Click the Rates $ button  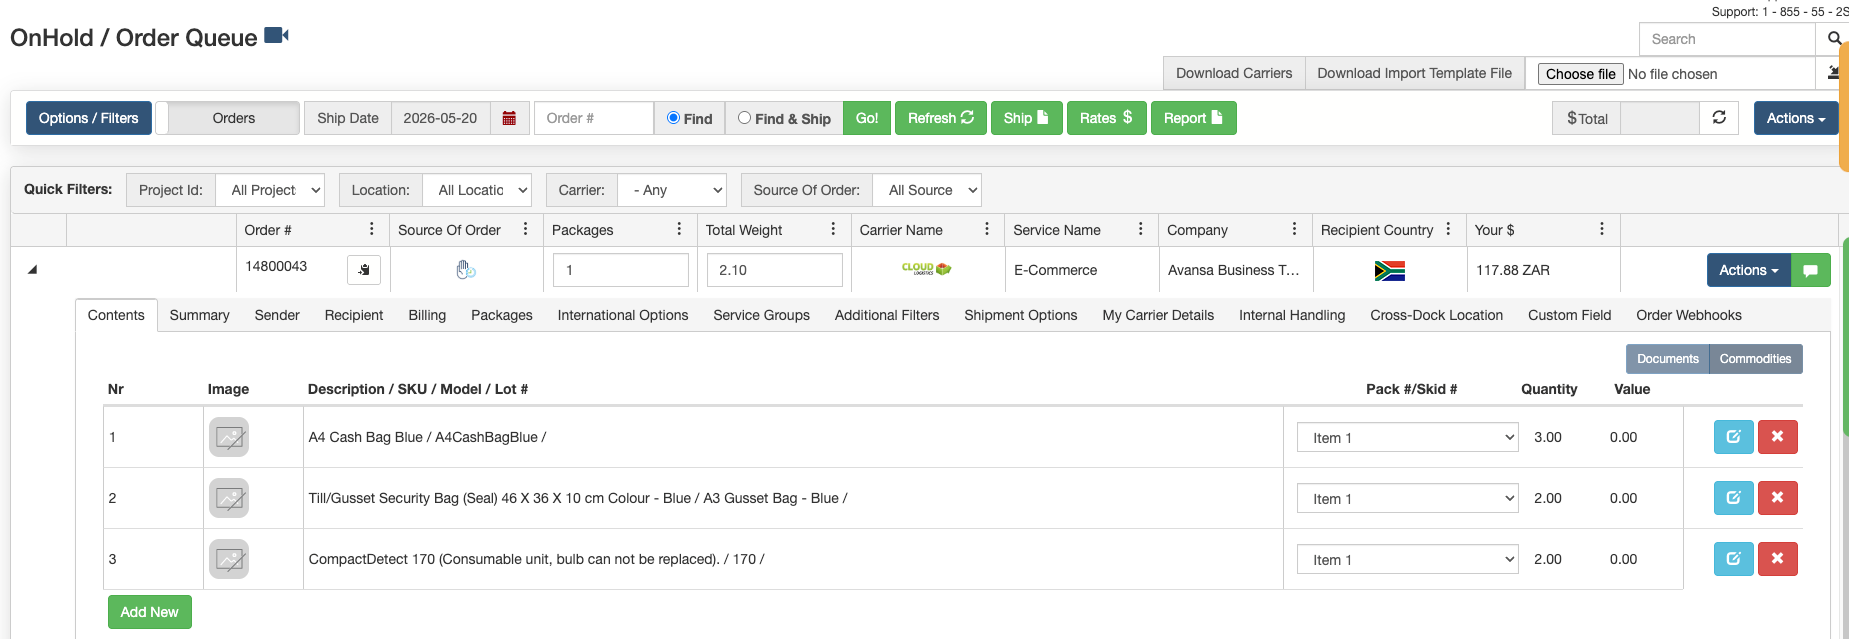click(1106, 118)
